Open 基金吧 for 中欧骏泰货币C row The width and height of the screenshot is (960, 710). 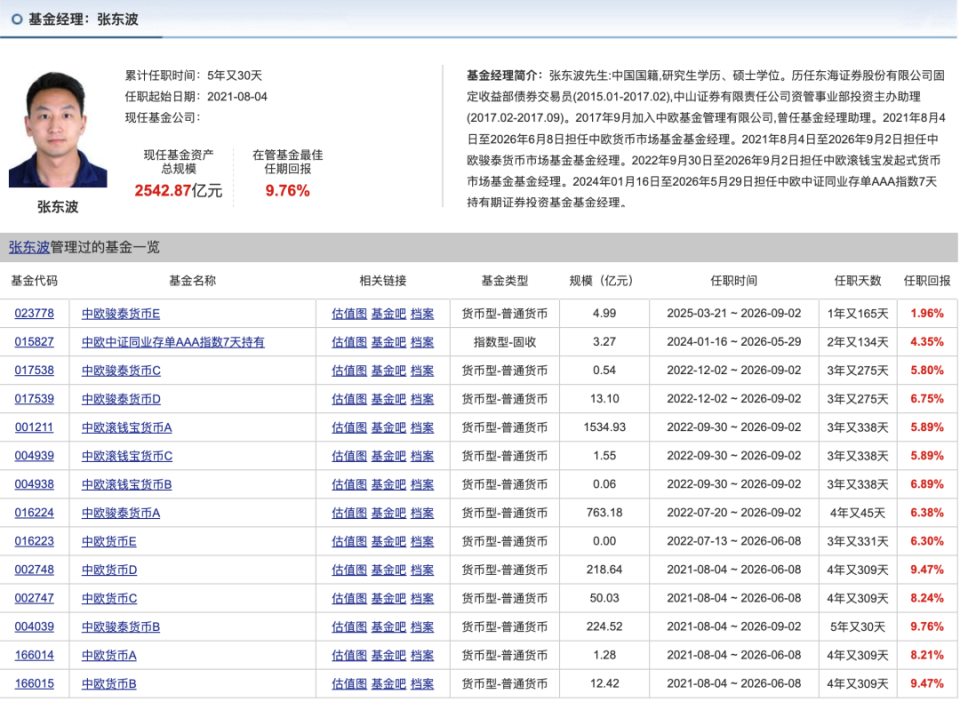click(388, 371)
